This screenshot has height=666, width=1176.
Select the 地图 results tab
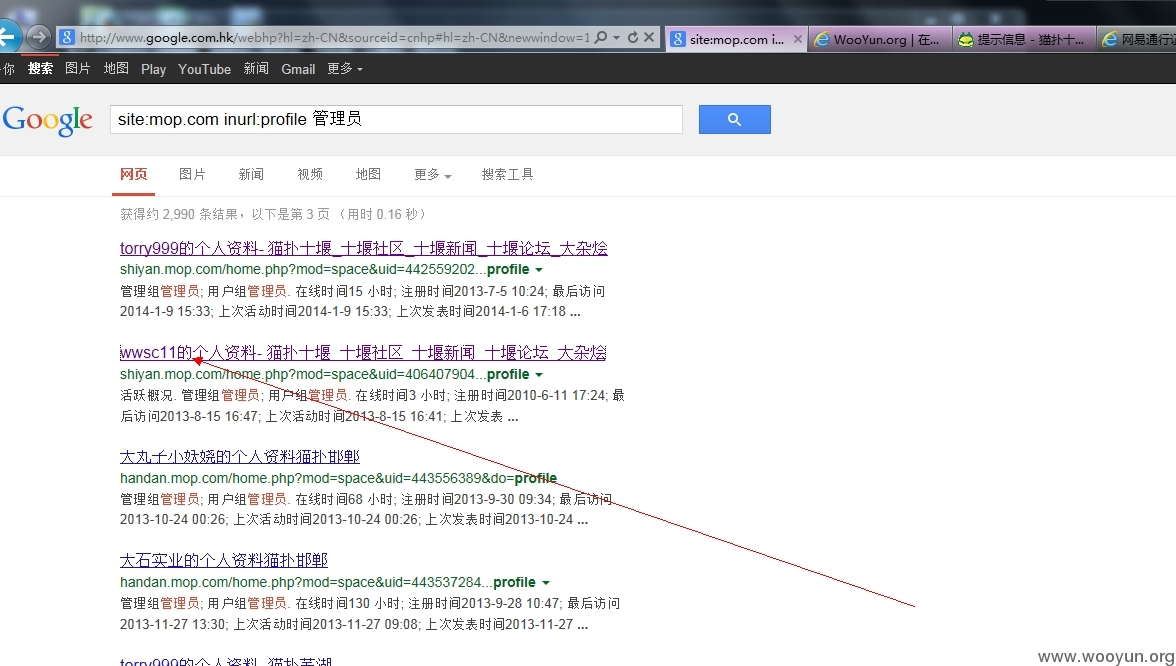[368, 175]
